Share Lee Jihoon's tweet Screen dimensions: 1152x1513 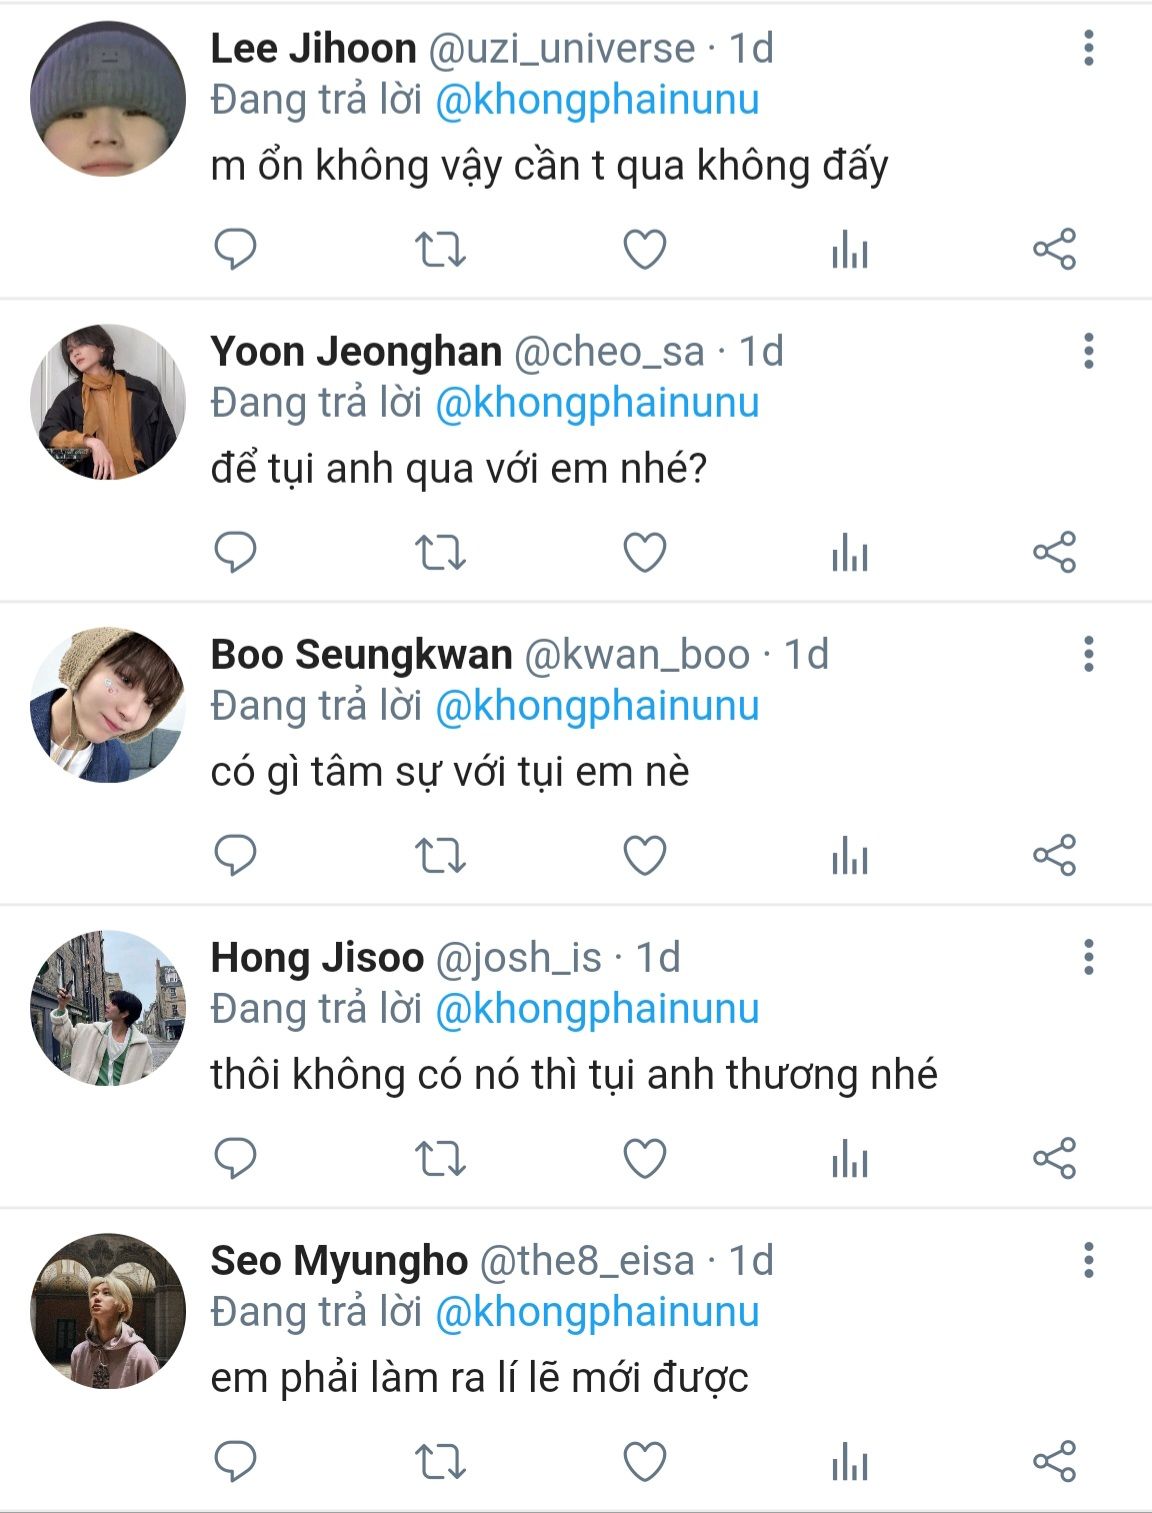[x=1054, y=249]
